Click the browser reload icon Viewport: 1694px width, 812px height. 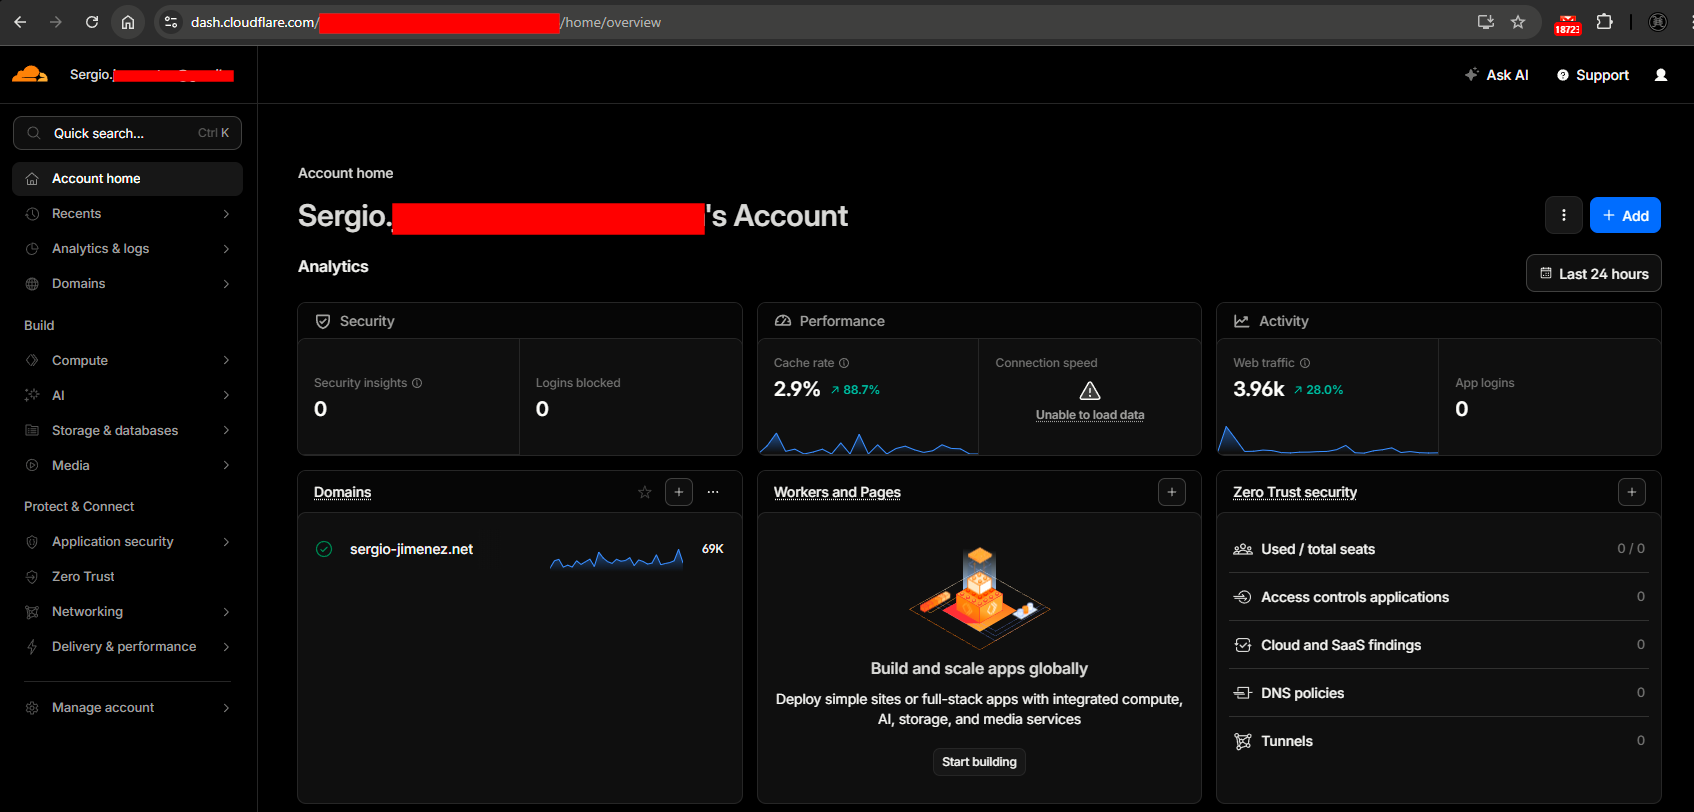(92, 22)
